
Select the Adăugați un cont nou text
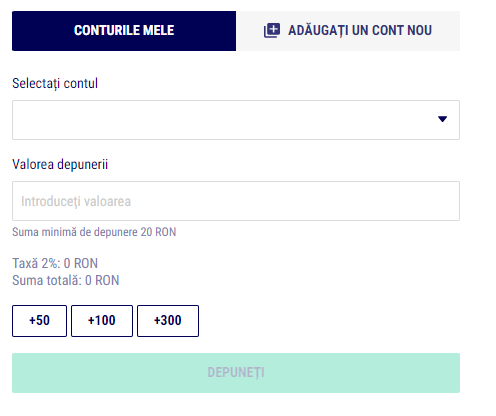(360, 30)
